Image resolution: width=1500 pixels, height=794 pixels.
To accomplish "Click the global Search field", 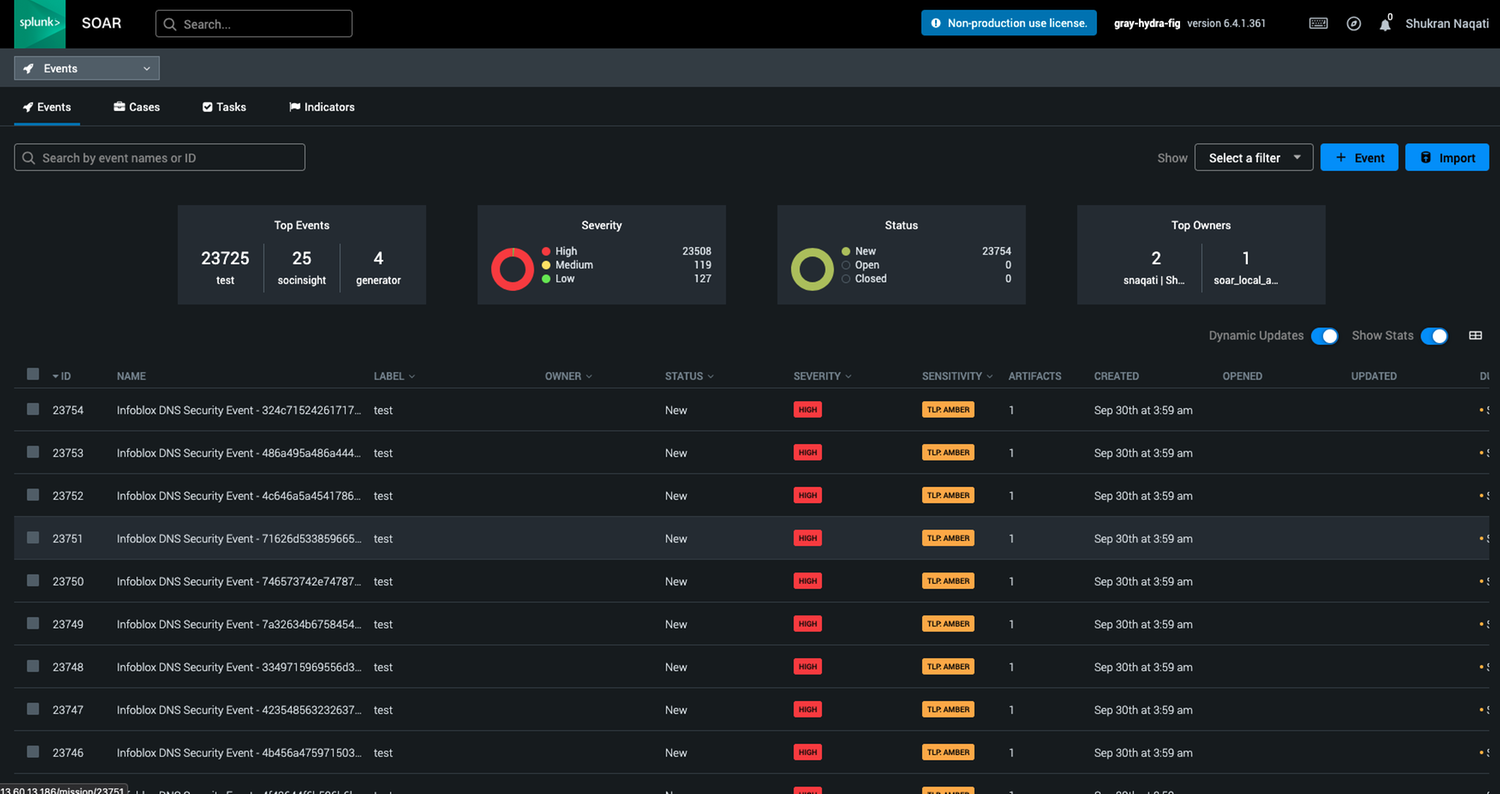I will point(254,24).
